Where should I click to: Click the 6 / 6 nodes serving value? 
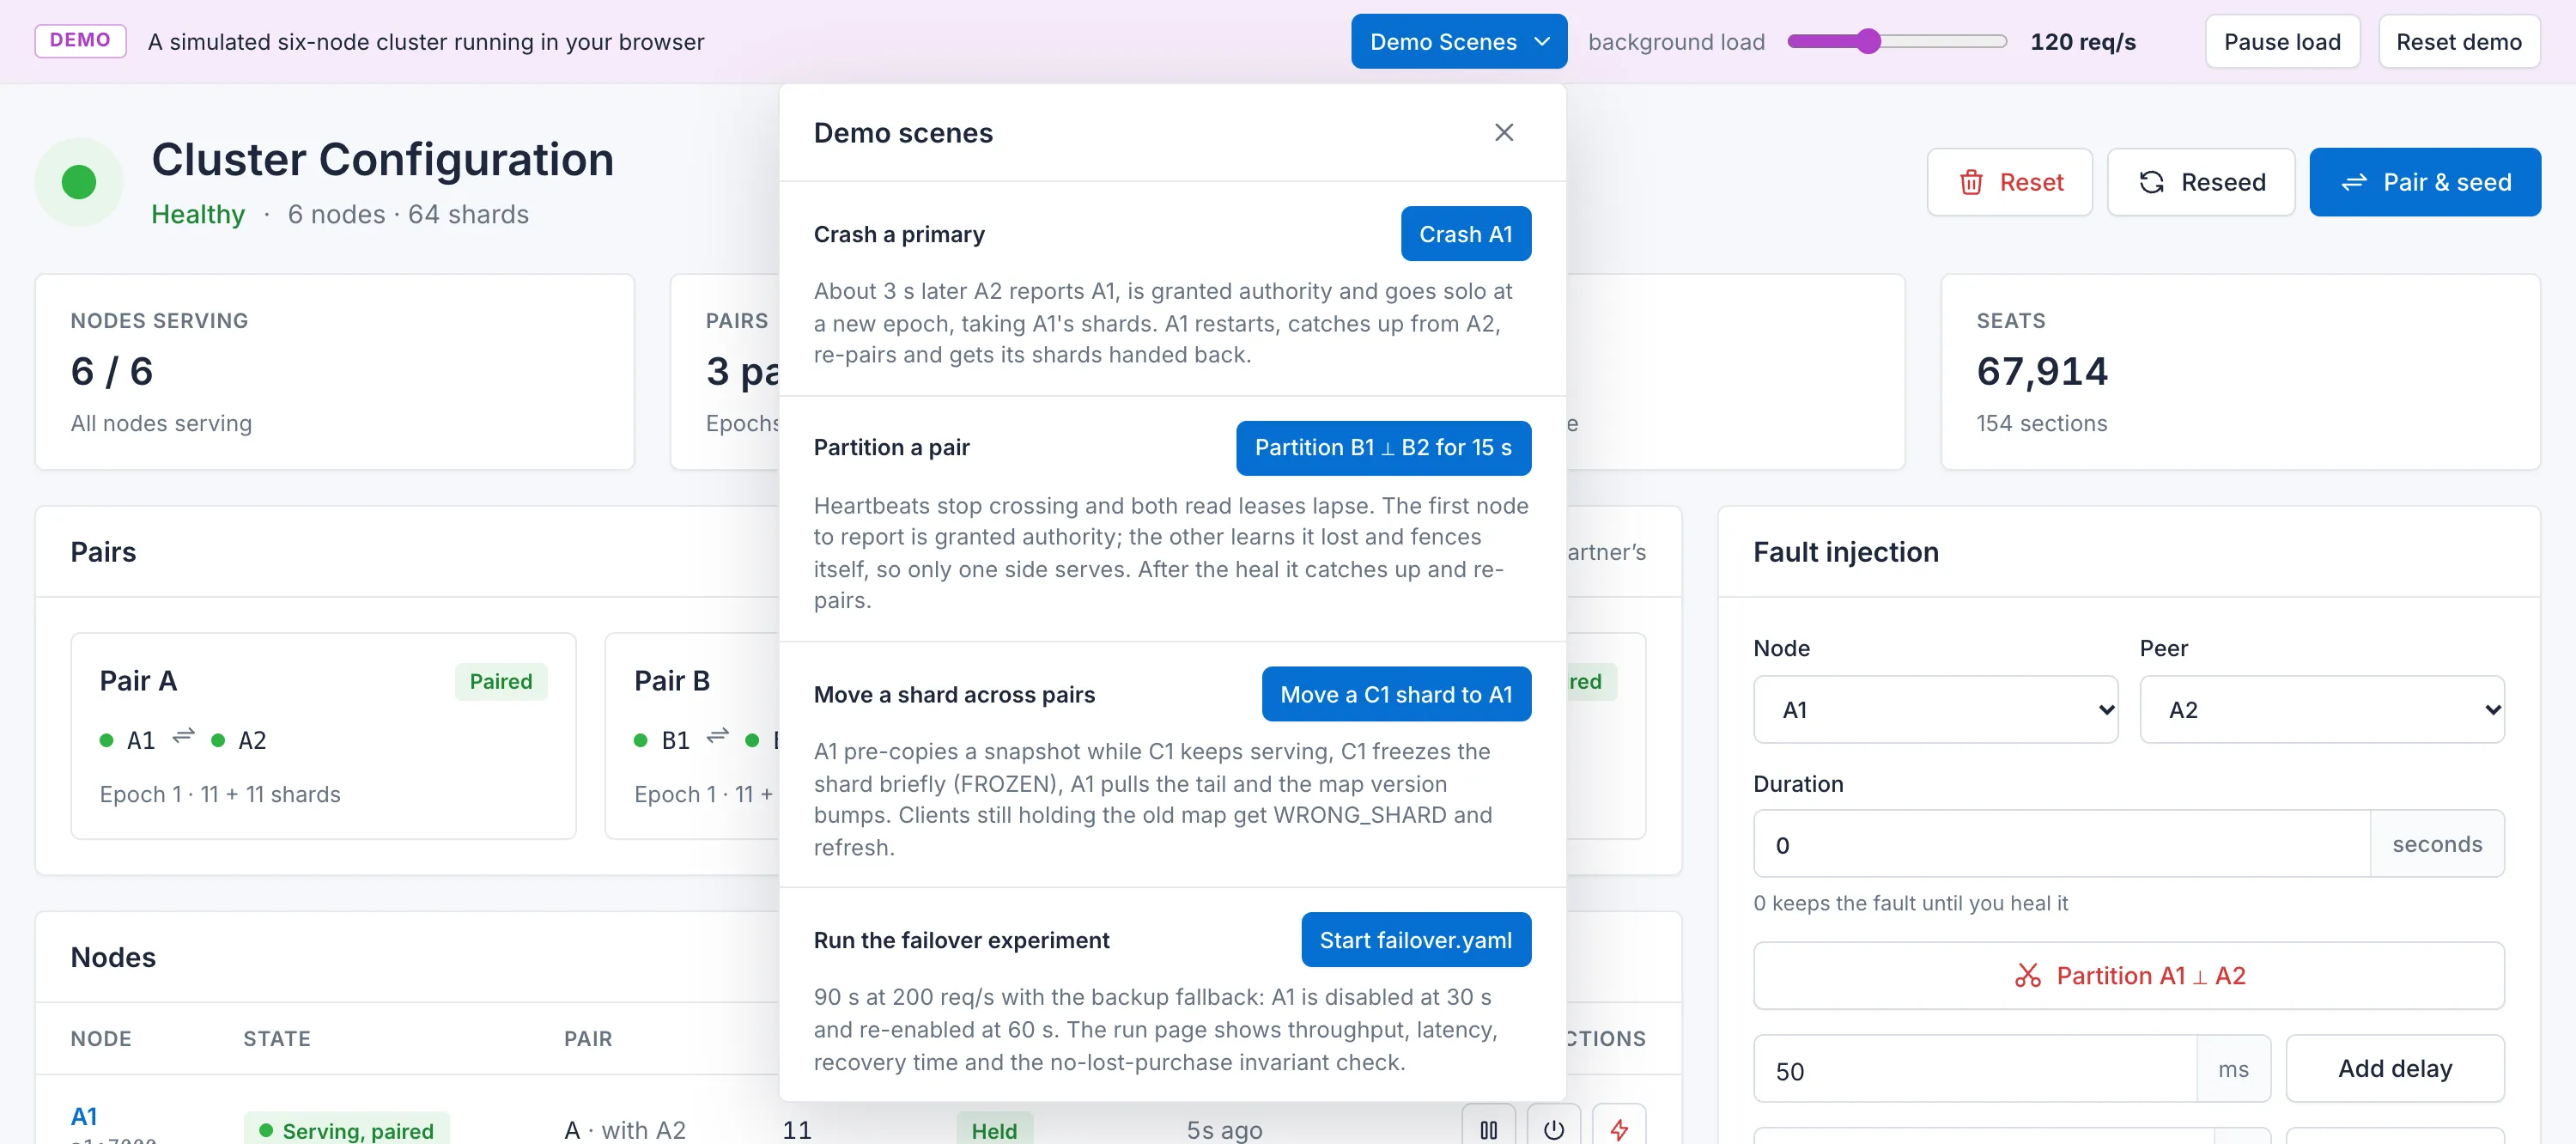112,371
